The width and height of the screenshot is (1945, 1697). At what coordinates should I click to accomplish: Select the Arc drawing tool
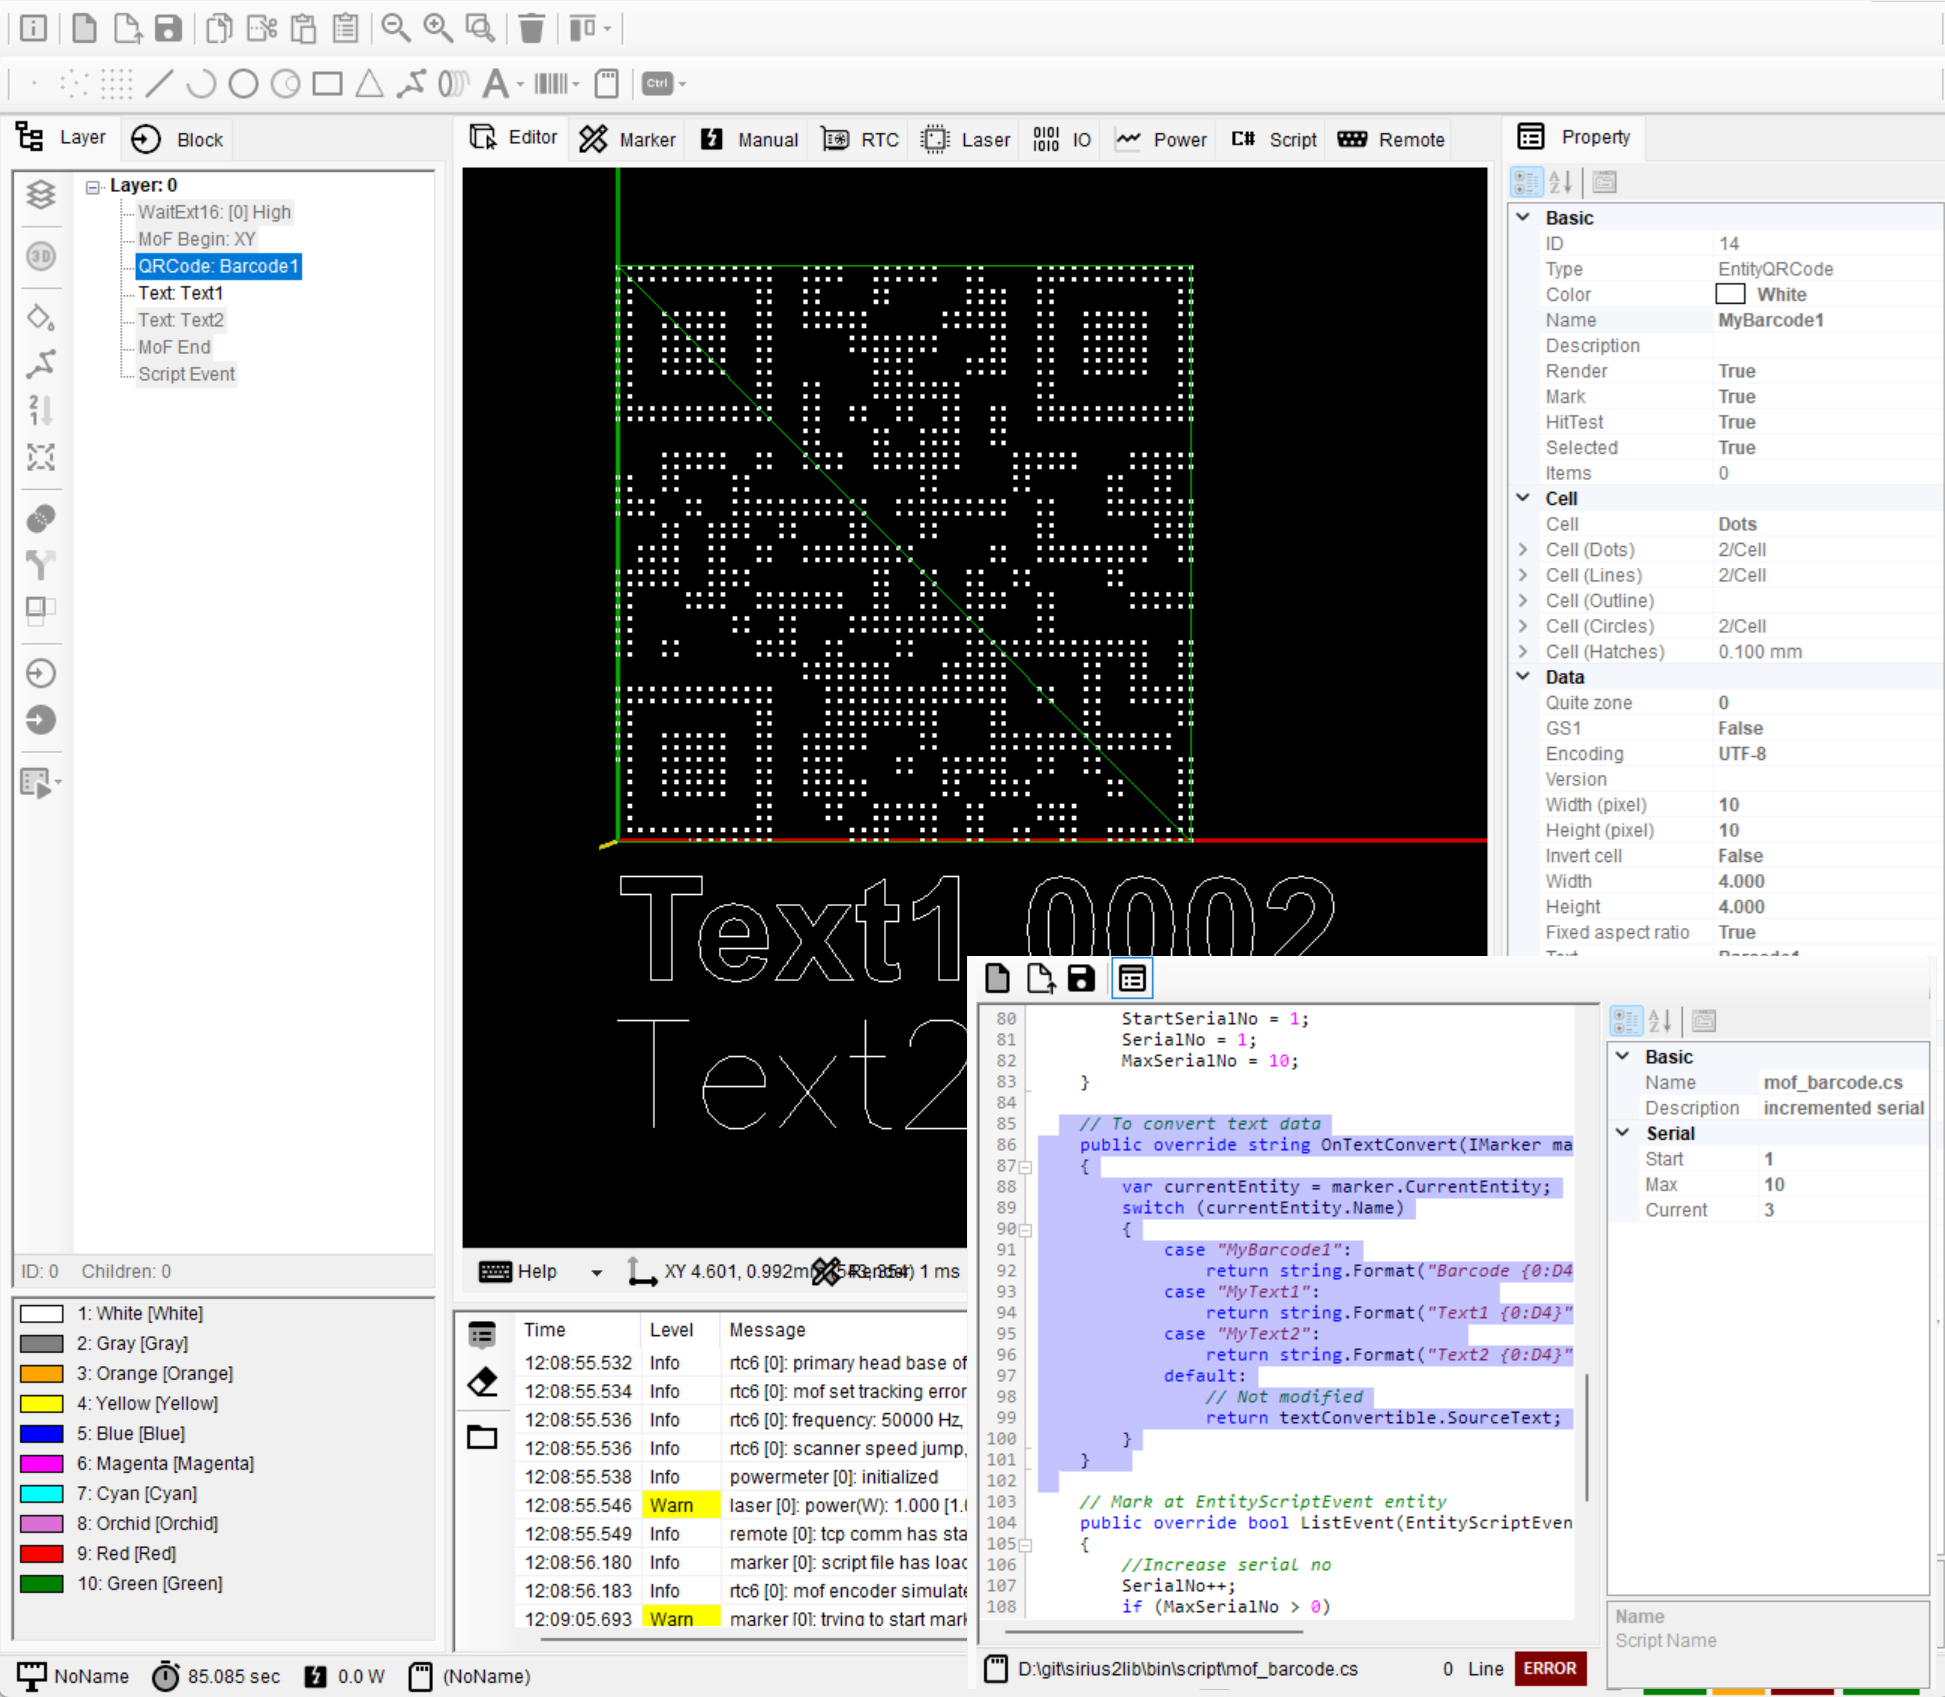201,84
